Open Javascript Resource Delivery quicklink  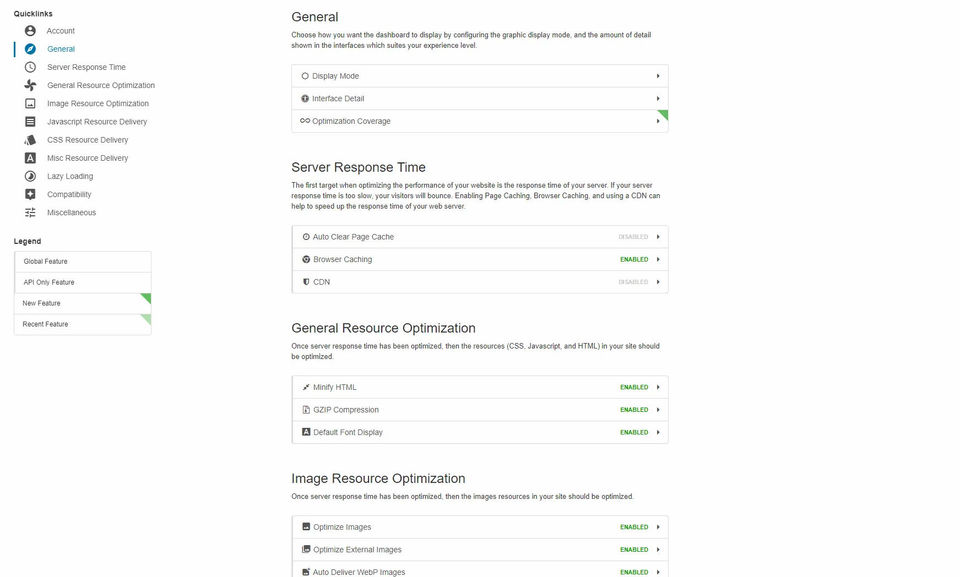pyautogui.click(x=97, y=122)
